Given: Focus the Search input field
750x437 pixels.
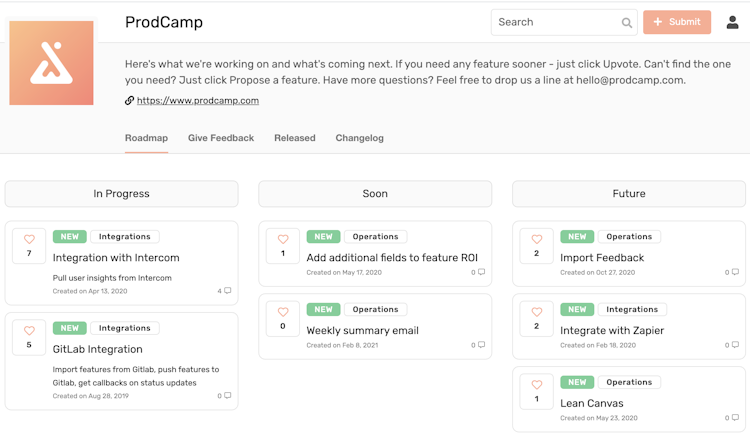Looking at the screenshot, I should coord(555,22).
